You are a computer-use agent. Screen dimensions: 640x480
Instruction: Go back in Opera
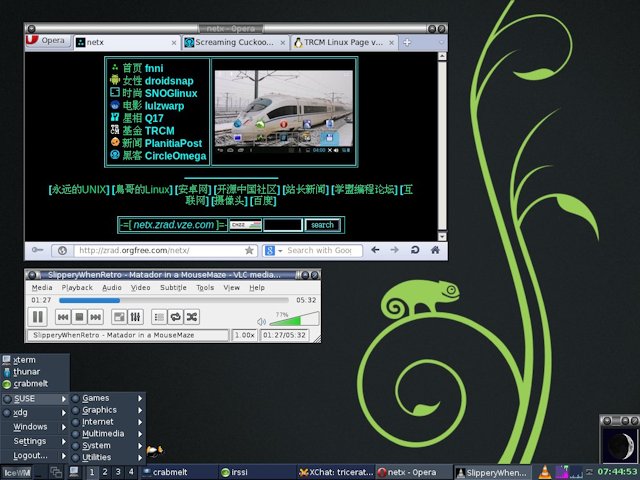pos(375,250)
